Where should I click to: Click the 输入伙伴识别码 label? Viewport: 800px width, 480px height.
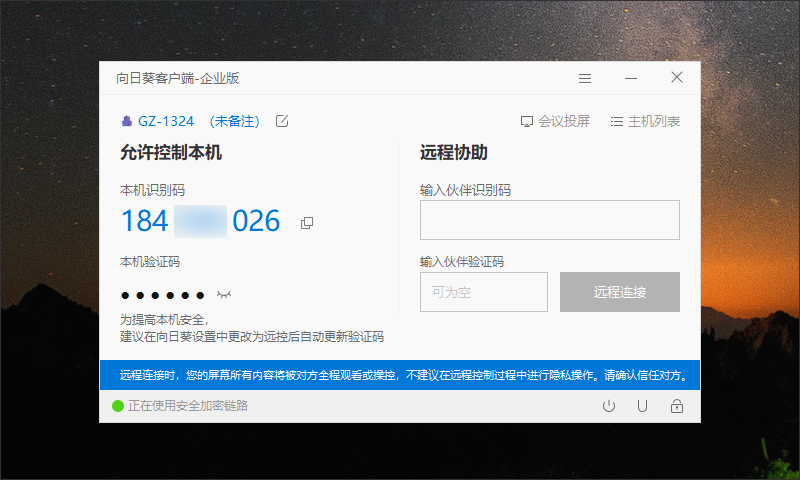tap(465, 190)
